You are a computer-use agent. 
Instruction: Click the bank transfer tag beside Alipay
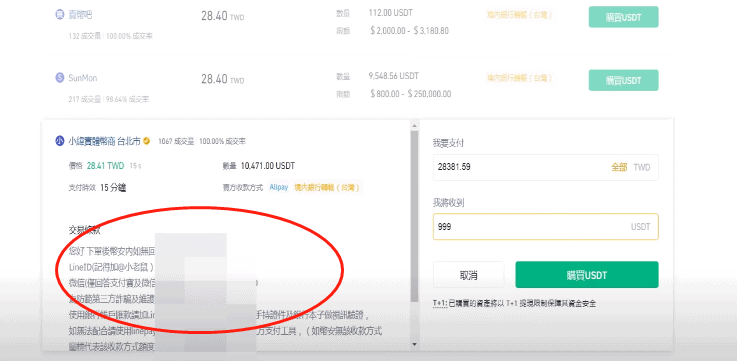(327, 188)
